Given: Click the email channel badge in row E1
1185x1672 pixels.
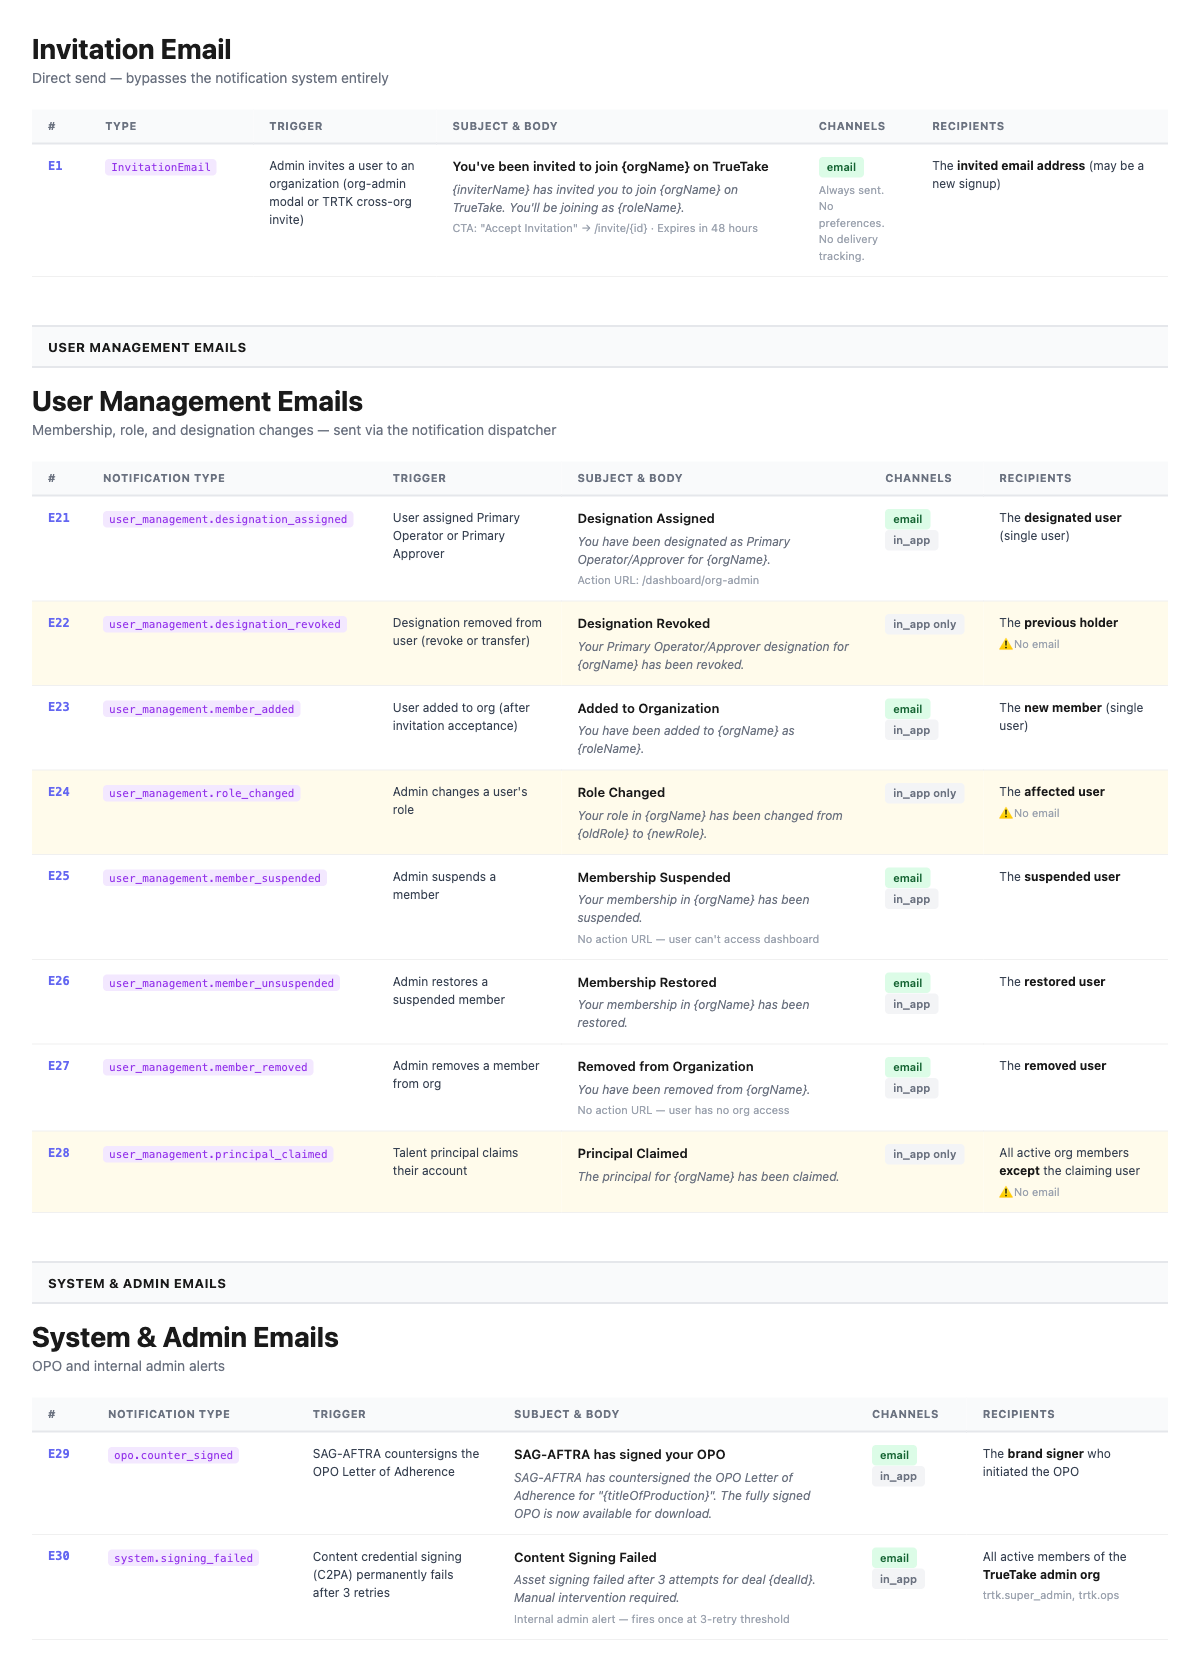Looking at the screenshot, I should 841,167.
